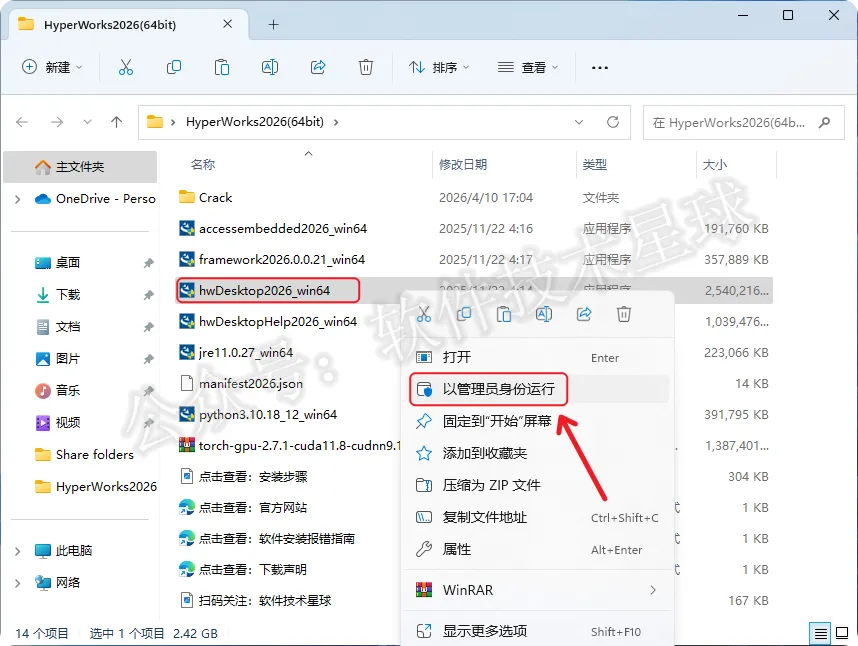Viewport: 858px width, 646px height.
Task: Refresh the current folder view
Action: point(613,122)
